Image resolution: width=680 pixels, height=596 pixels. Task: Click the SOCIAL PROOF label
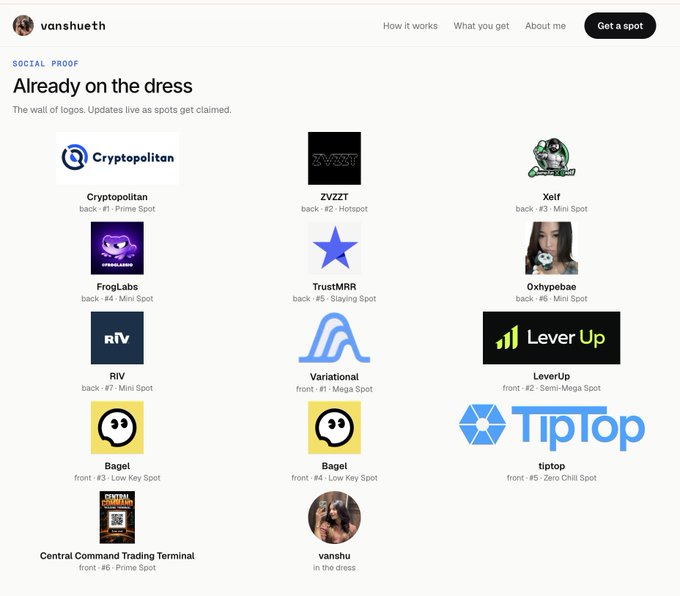pos(46,64)
